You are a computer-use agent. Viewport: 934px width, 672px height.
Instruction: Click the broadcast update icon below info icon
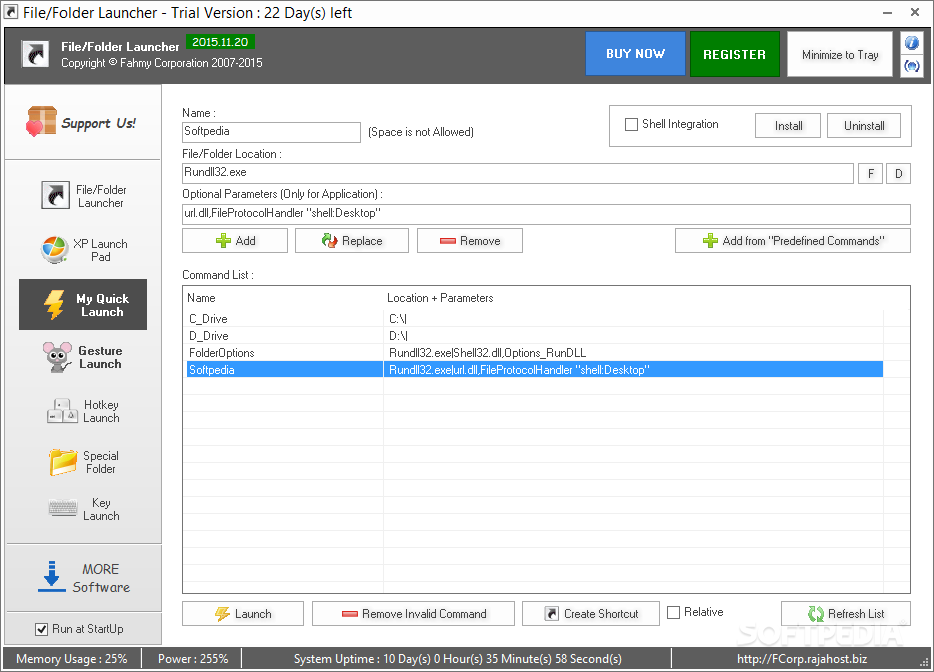pyautogui.click(x=911, y=66)
